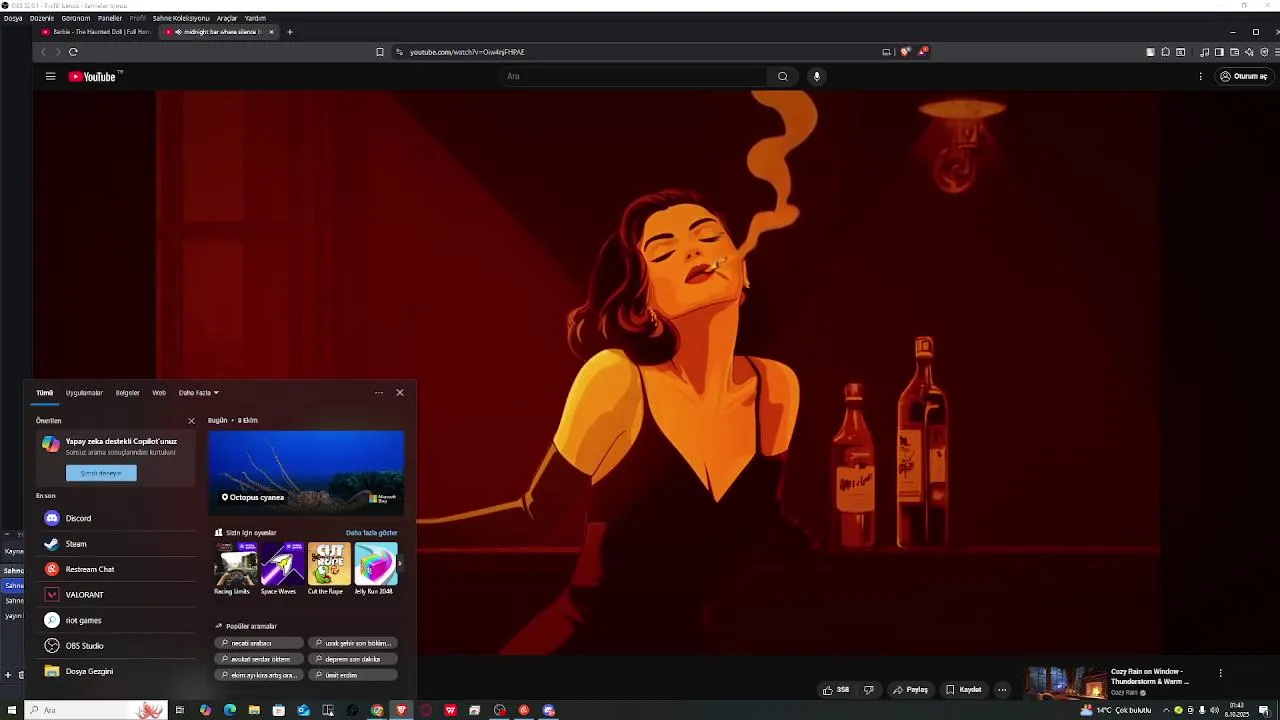Click the YouTube logo
This screenshot has width=1280, height=720.
pyautogui.click(x=95, y=76)
